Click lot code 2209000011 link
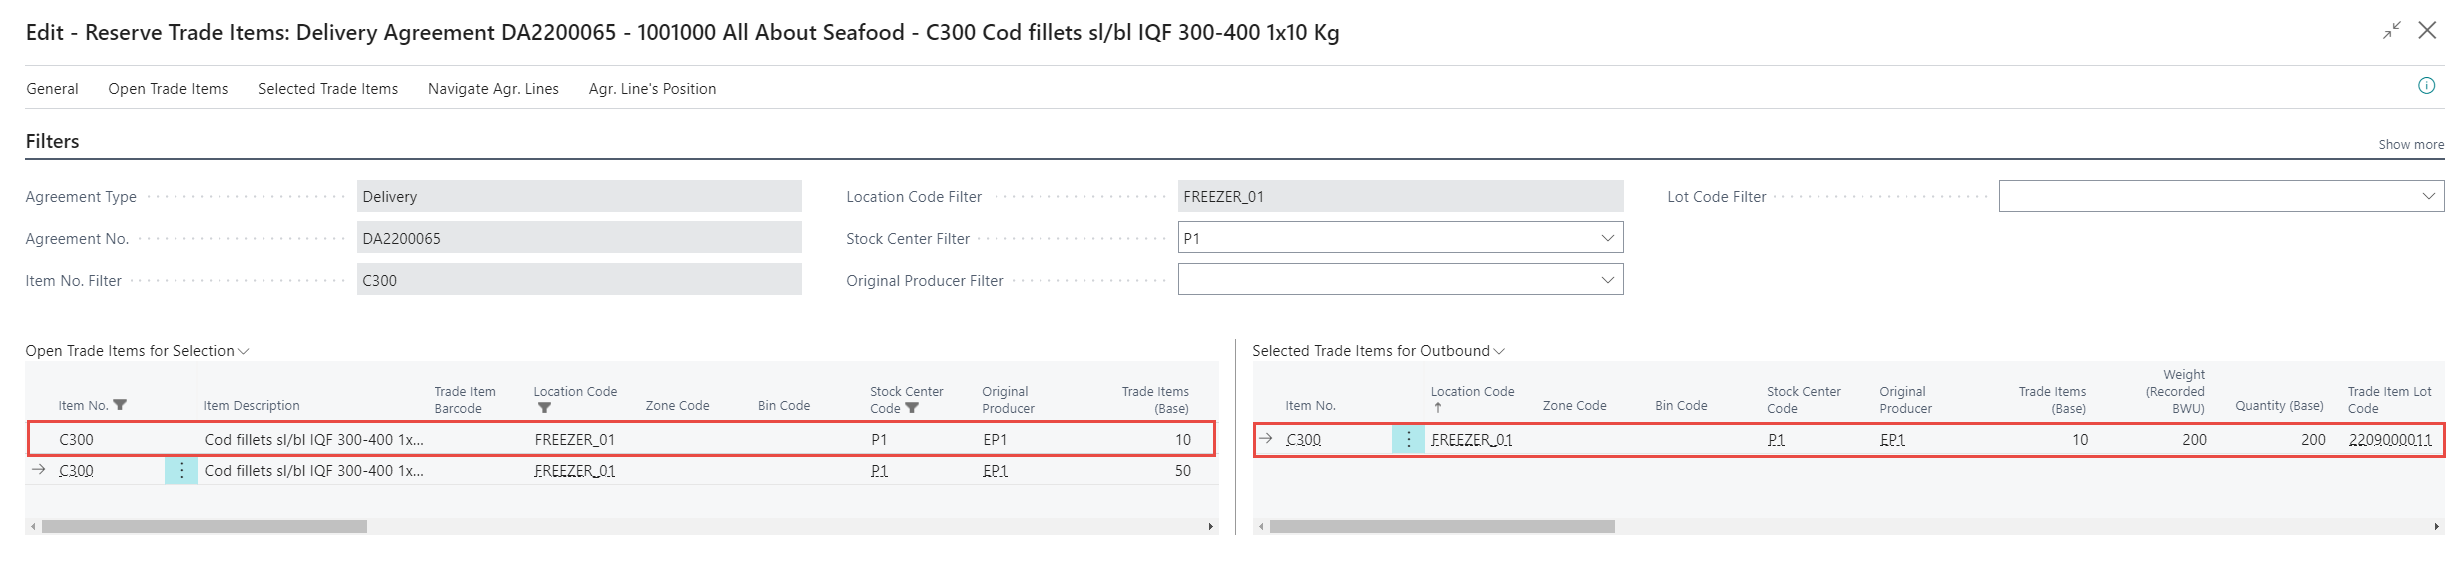Screen dimensions: 2463x561 pos(2389,440)
